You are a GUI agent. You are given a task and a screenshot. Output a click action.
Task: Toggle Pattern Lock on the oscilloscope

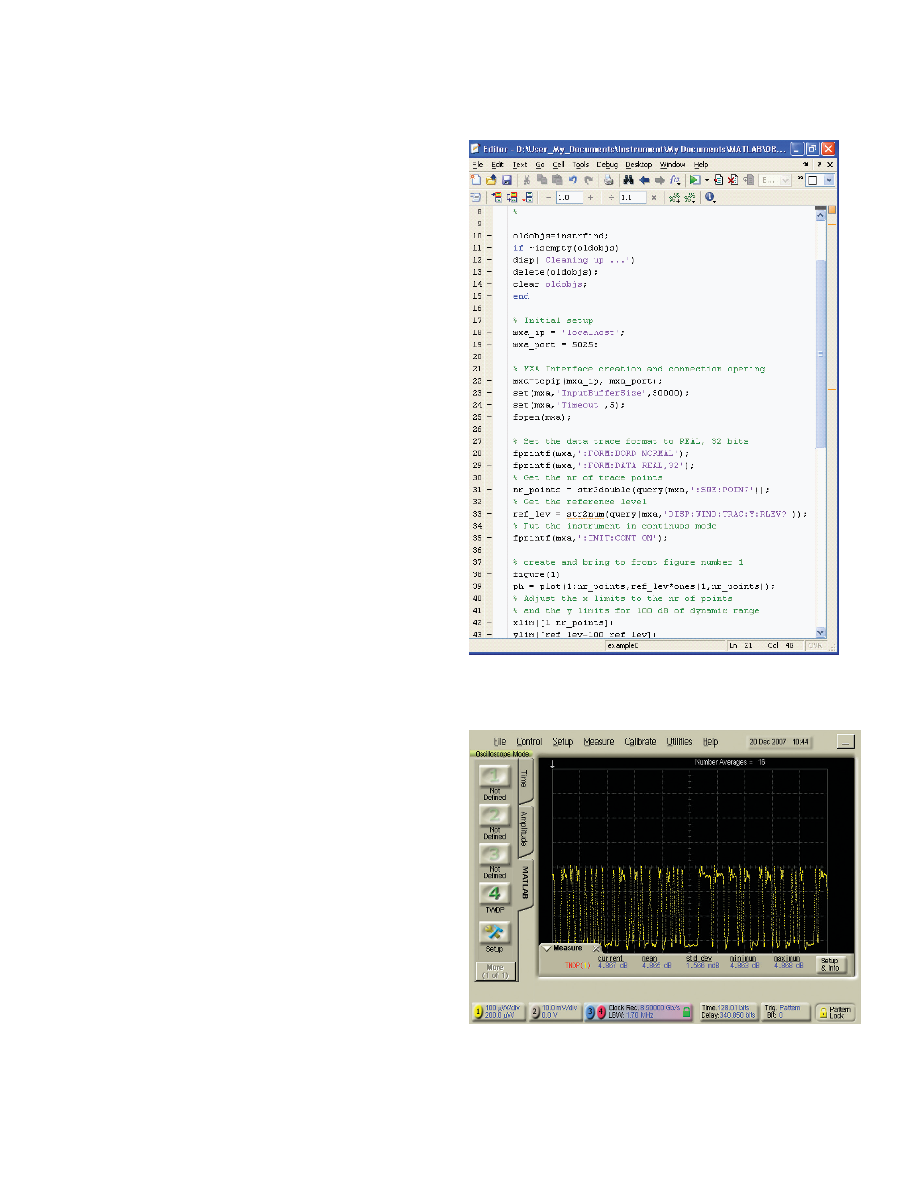(835, 1012)
